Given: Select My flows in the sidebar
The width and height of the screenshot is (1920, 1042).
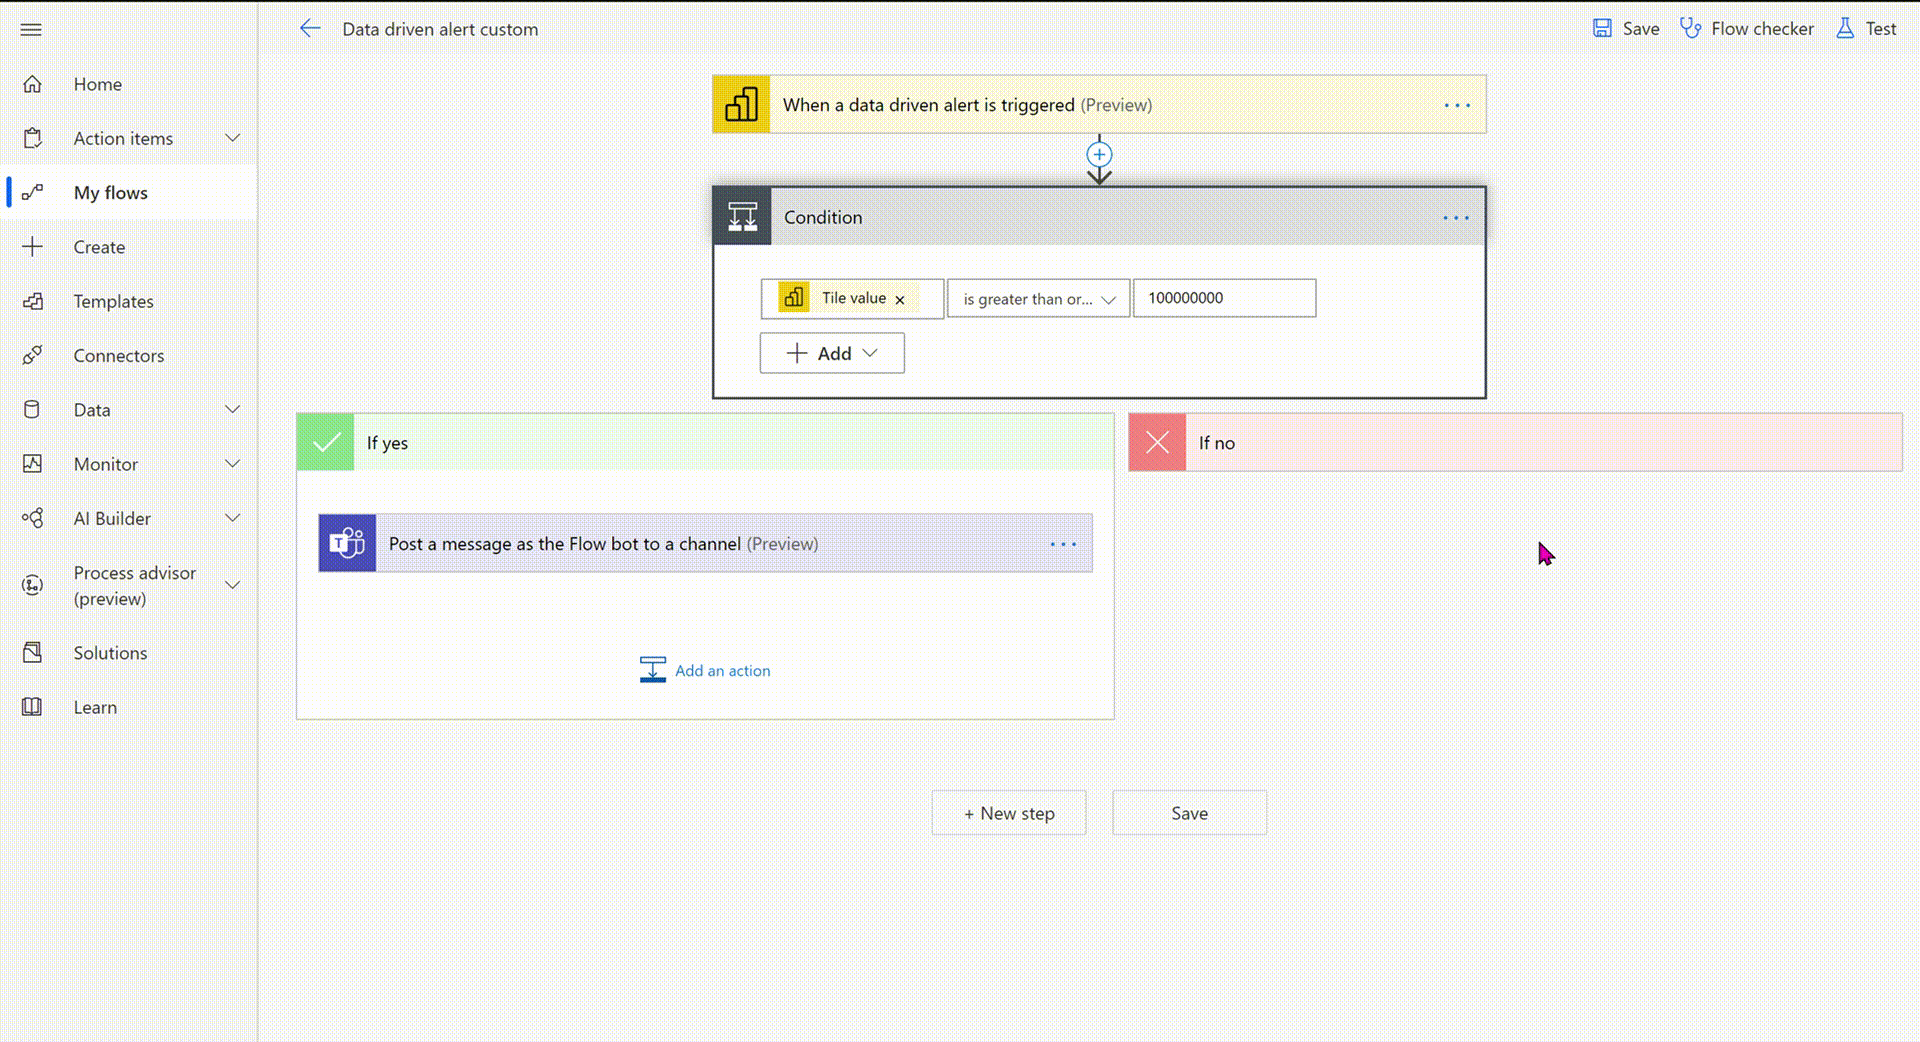Looking at the screenshot, I should (129, 192).
